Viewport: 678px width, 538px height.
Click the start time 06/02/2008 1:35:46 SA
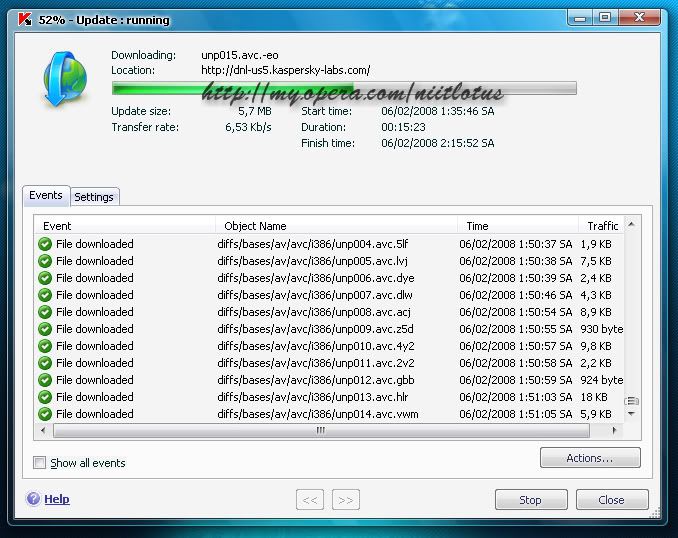point(438,111)
